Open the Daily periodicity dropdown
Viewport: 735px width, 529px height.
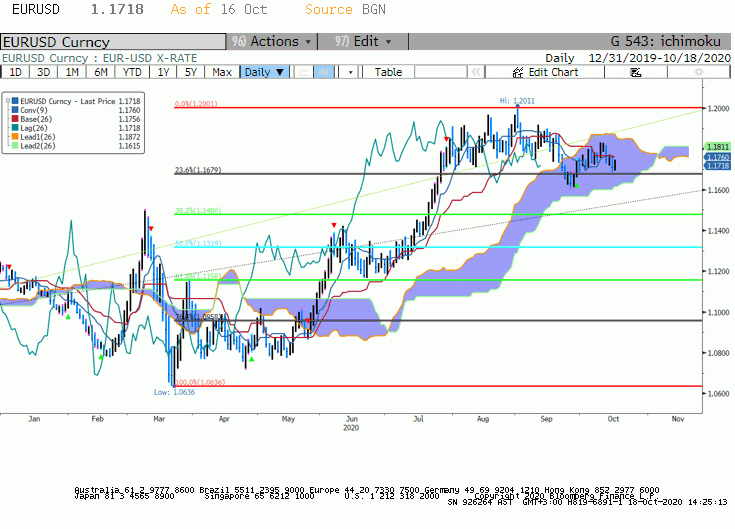tap(264, 72)
